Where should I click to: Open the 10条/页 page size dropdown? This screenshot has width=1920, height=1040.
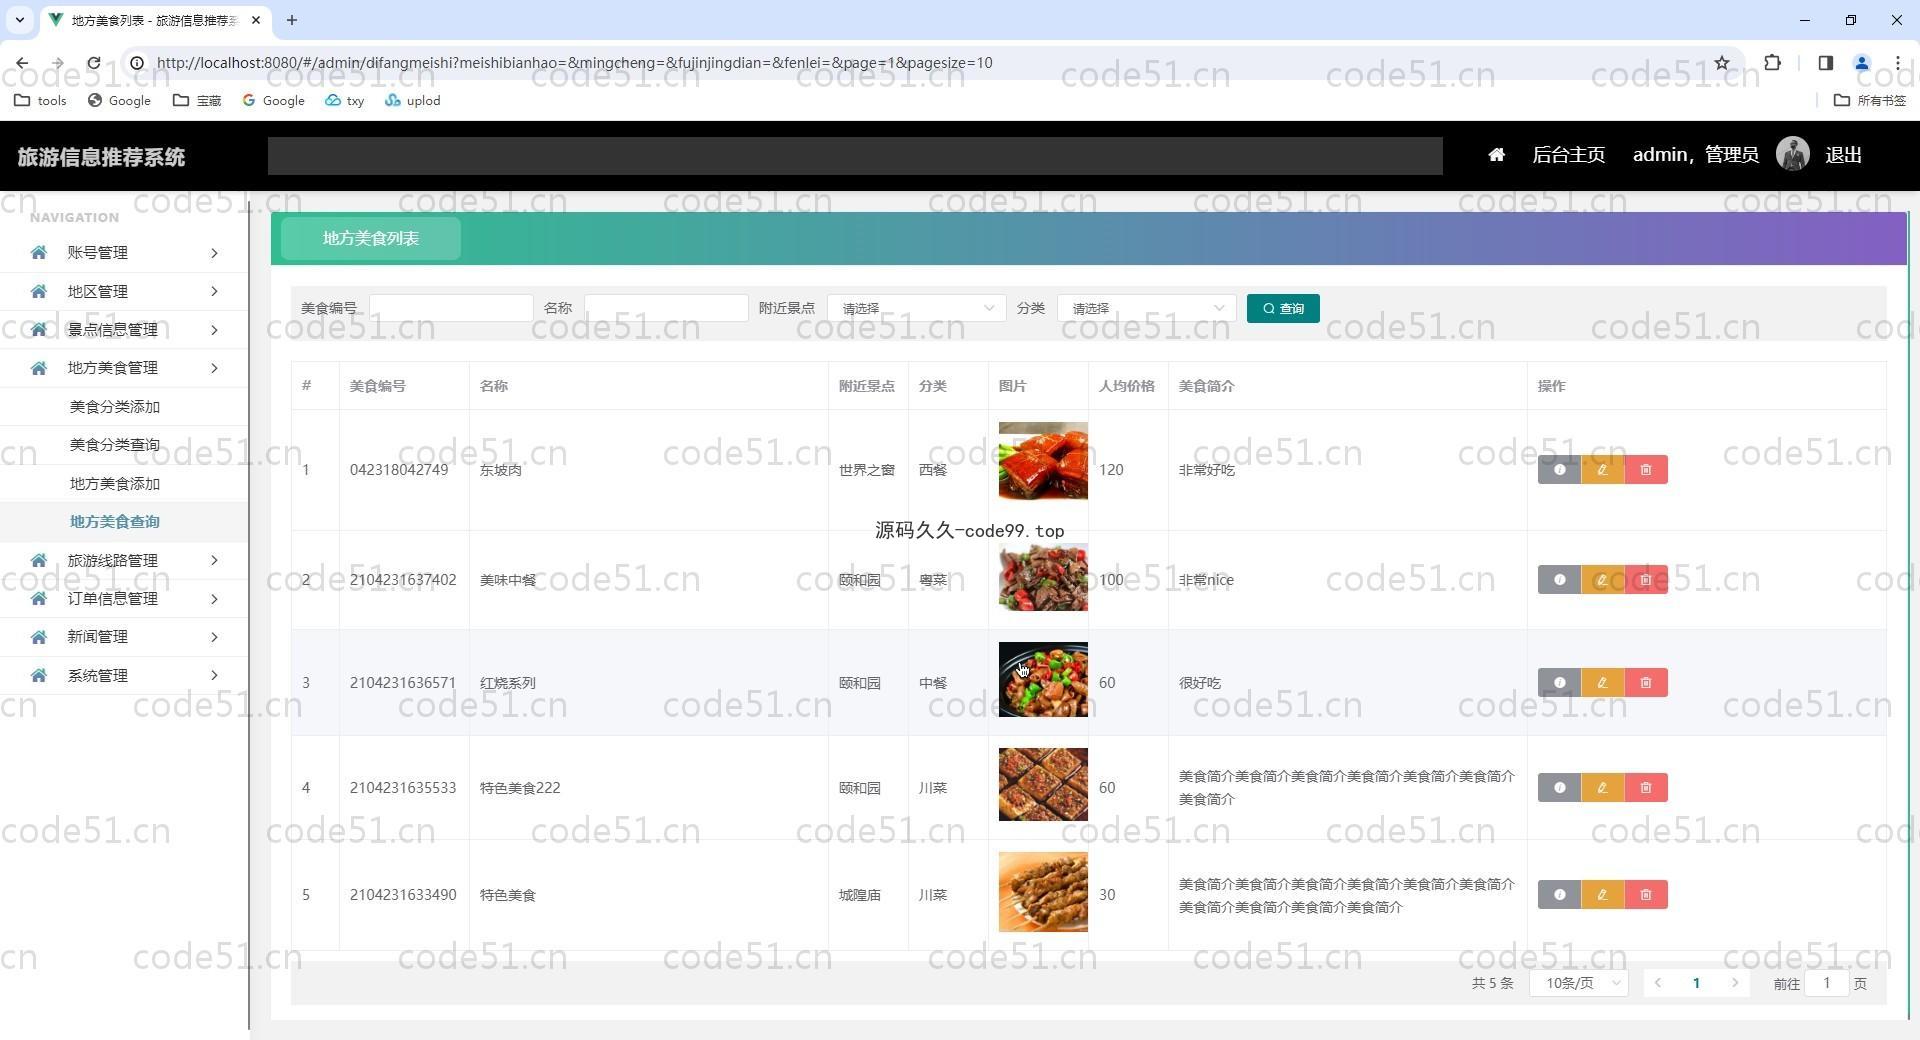[x=1579, y=984]
